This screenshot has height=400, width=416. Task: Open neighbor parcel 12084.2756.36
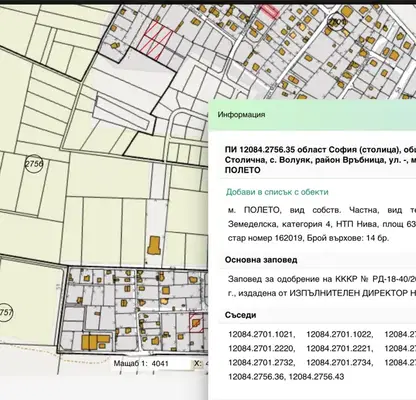tap(257, 377)
